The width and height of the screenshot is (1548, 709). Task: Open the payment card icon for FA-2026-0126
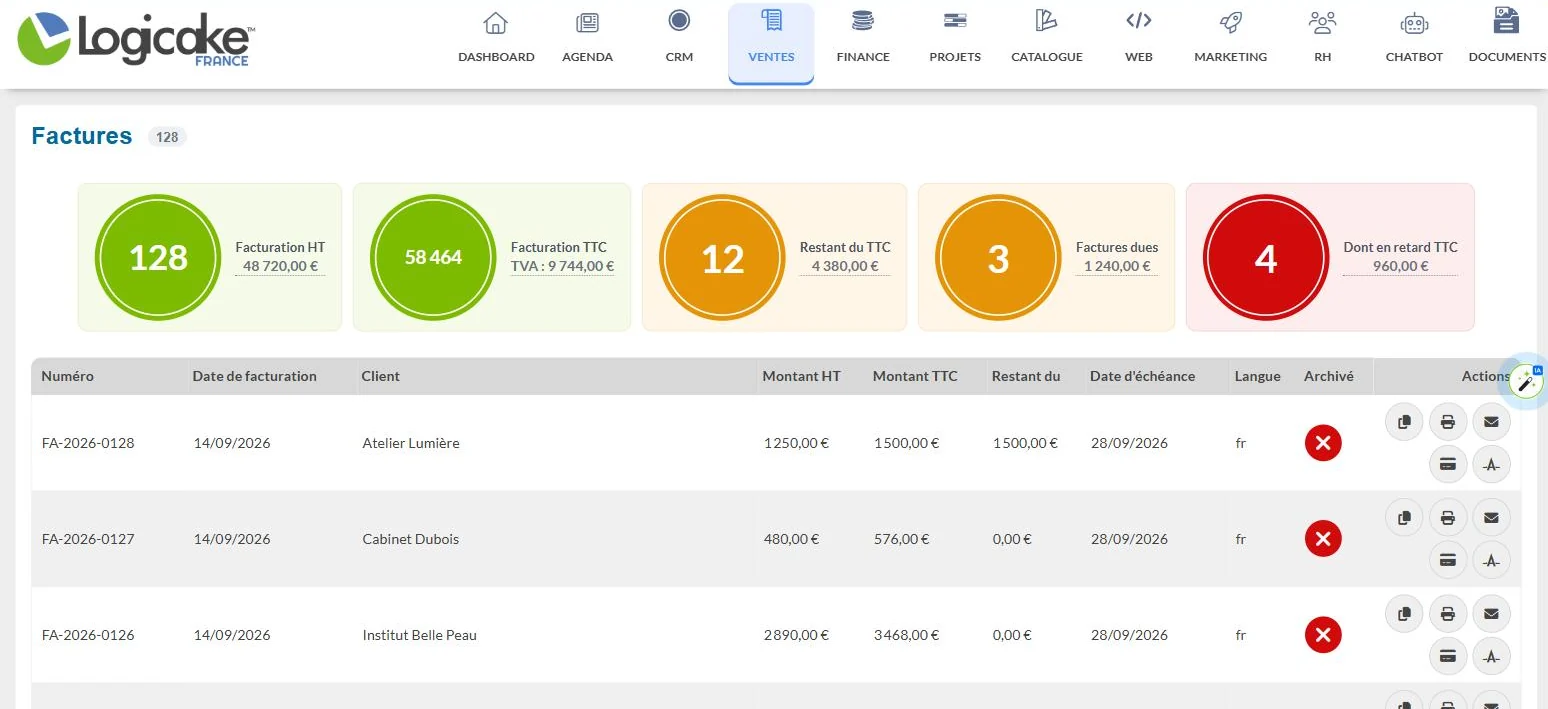tap(1447, 656)
